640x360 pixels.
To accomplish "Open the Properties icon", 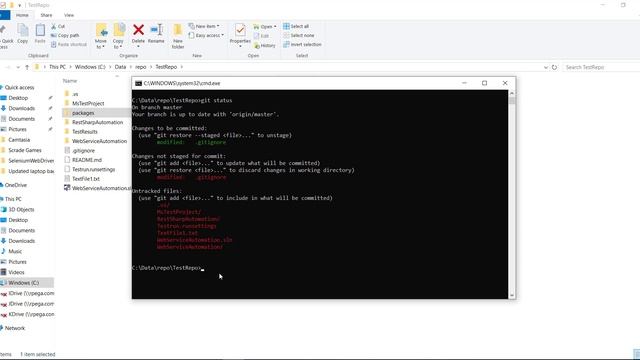I will pos(240,30).
